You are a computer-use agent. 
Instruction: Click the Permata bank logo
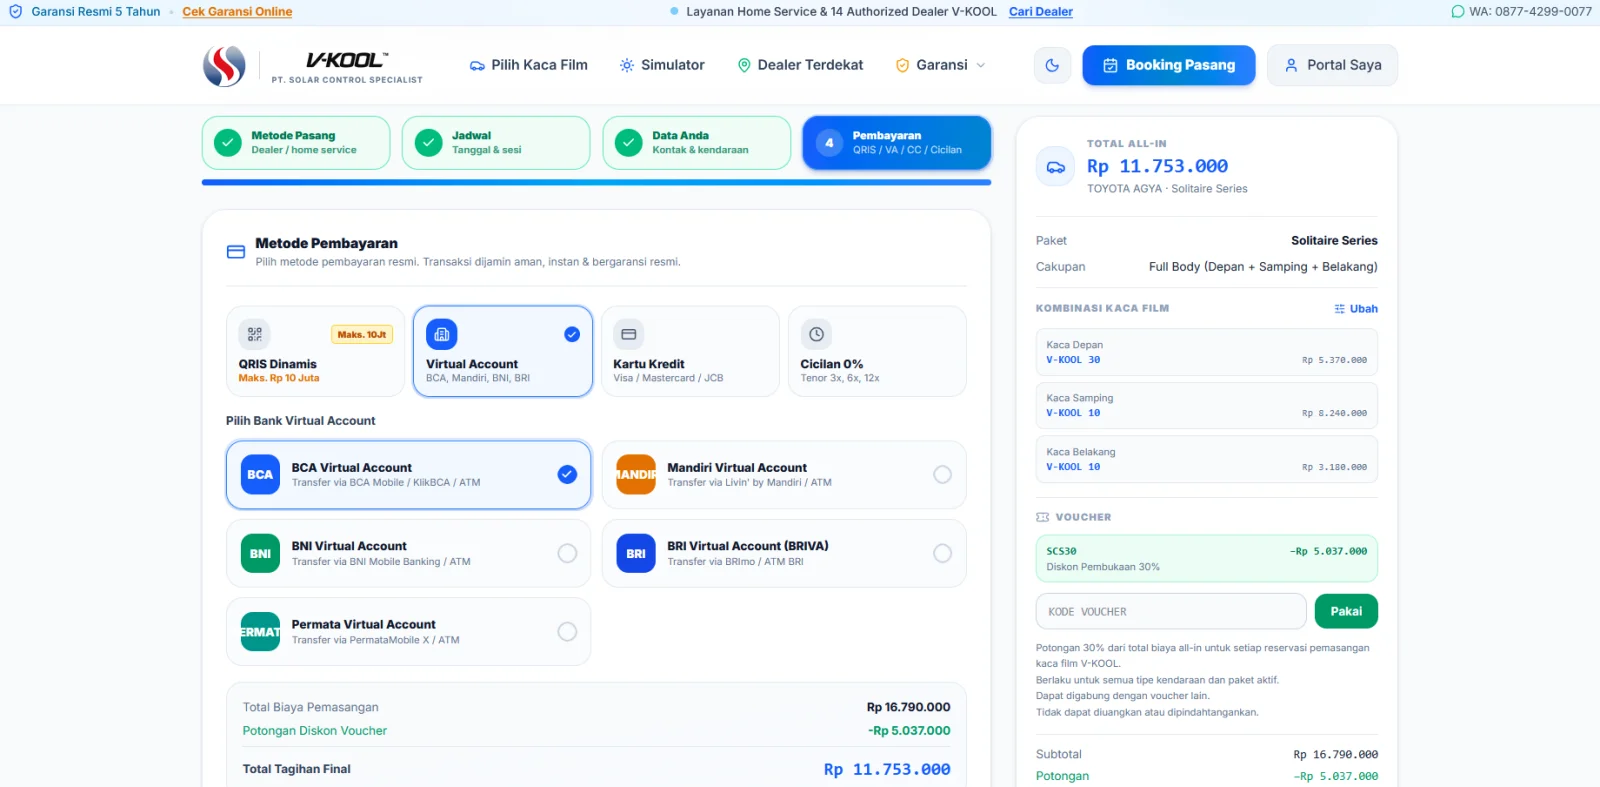tap(260, 632)
